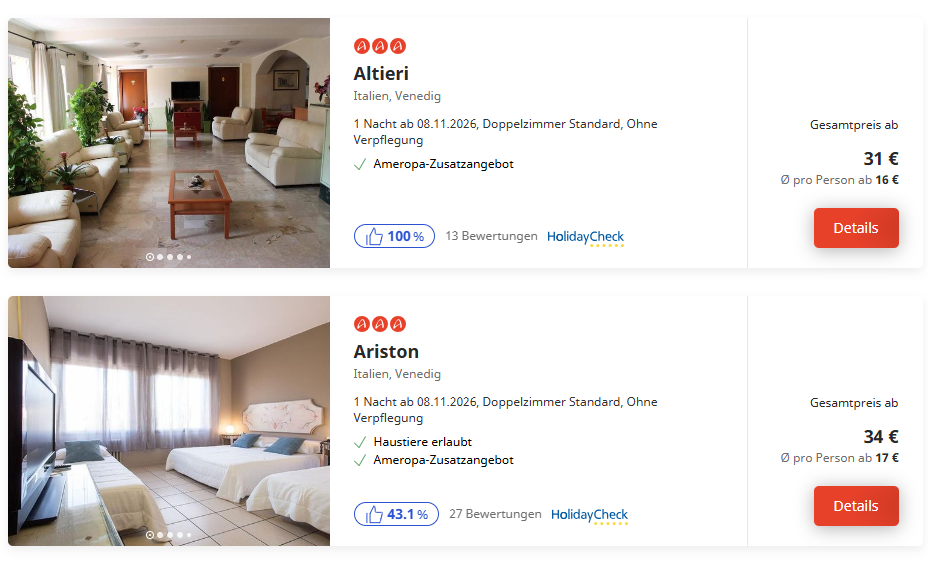Select last carousel dot on Altieri photo
The width and height of the screenshot is (928, 564).
pyautogui.click(x=189, y=257)
